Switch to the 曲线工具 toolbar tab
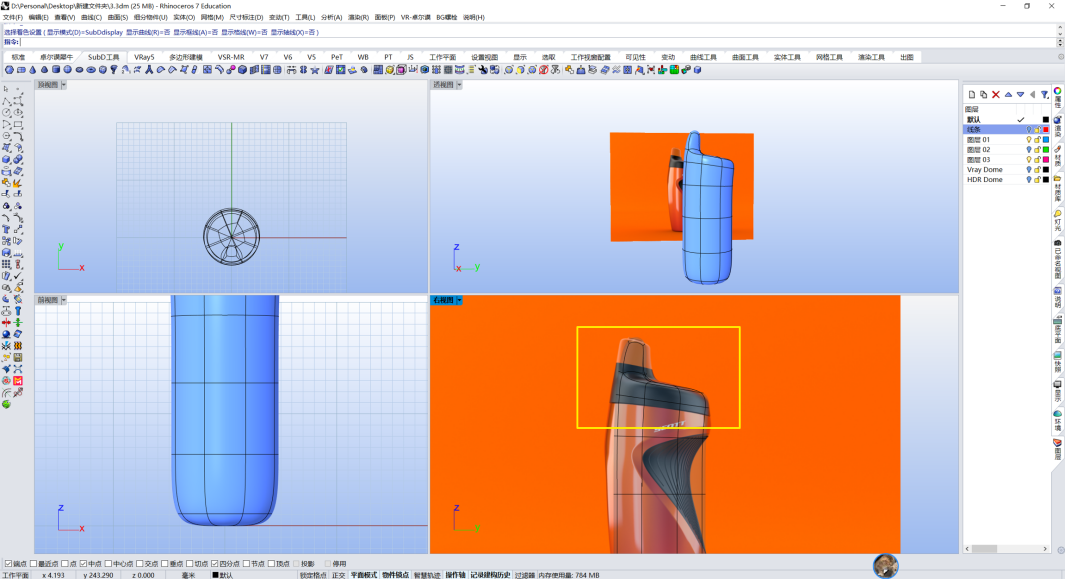This screenshot has width=1065, height=579. pyautogui.click(x=703, y=57)
